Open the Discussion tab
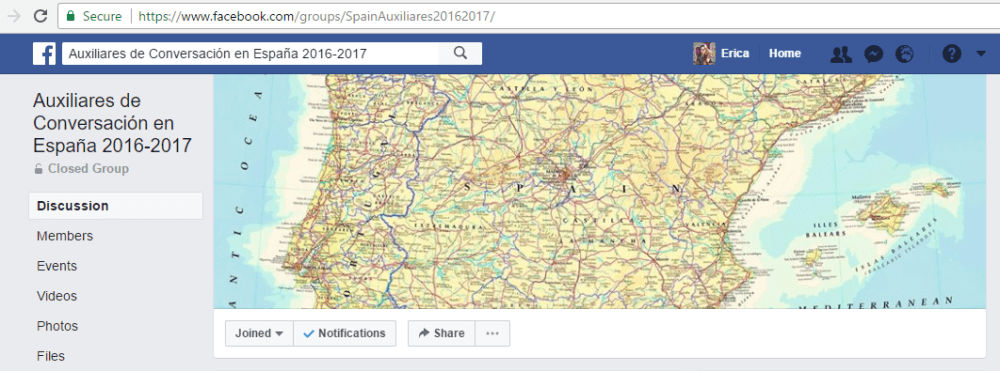Image resolution: width=1000 pixels, height=371 pixels. pyautogui.click(x=115, y=206)
